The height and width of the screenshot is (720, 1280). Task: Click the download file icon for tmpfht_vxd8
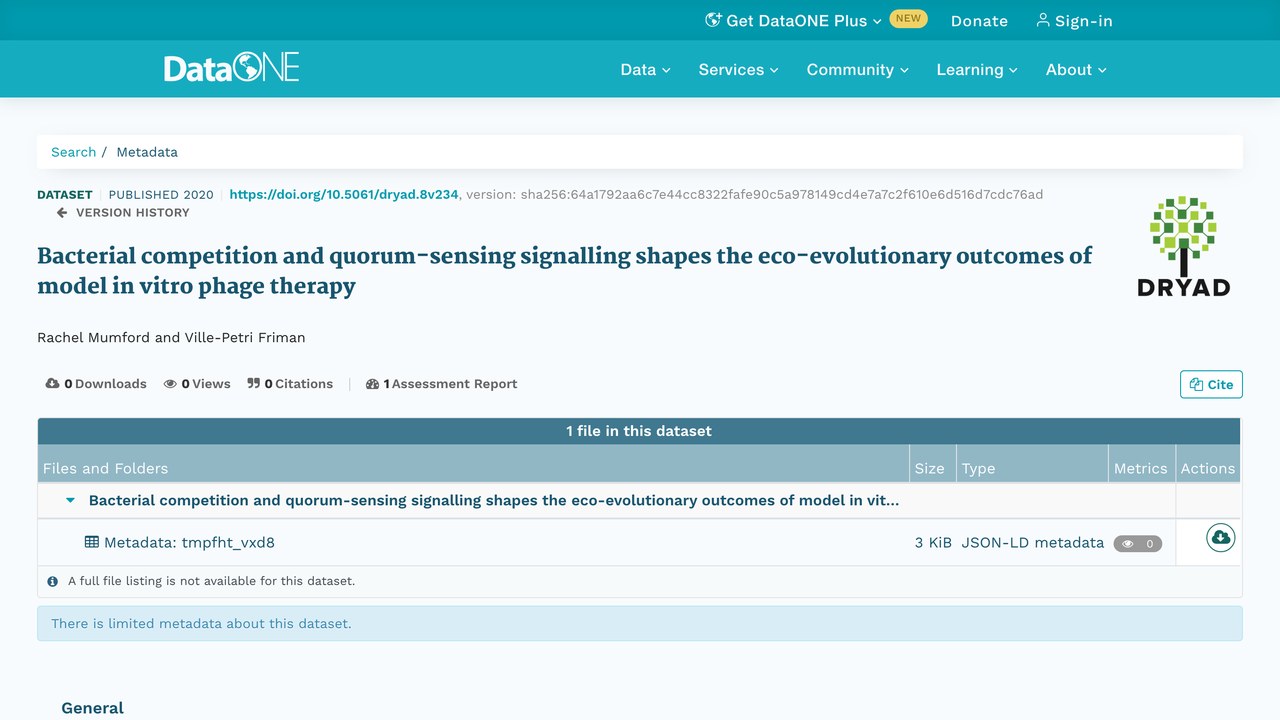1220,538
